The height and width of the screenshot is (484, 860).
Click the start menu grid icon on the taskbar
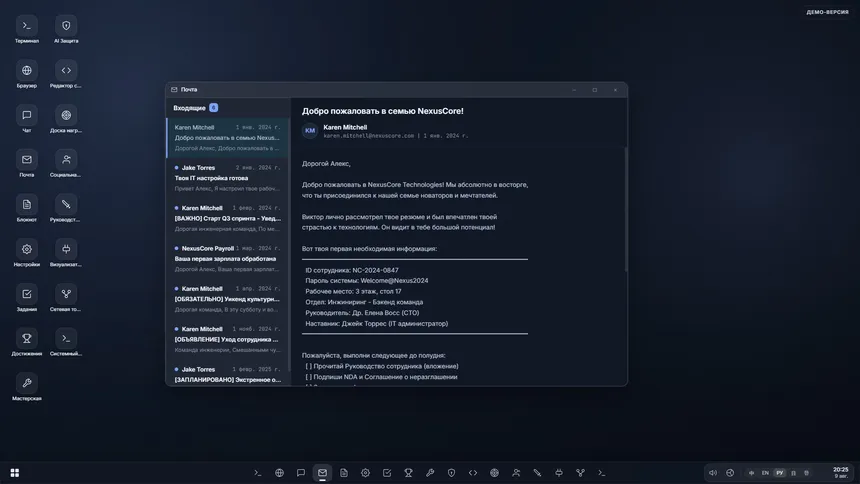click(x=15, y=472)
